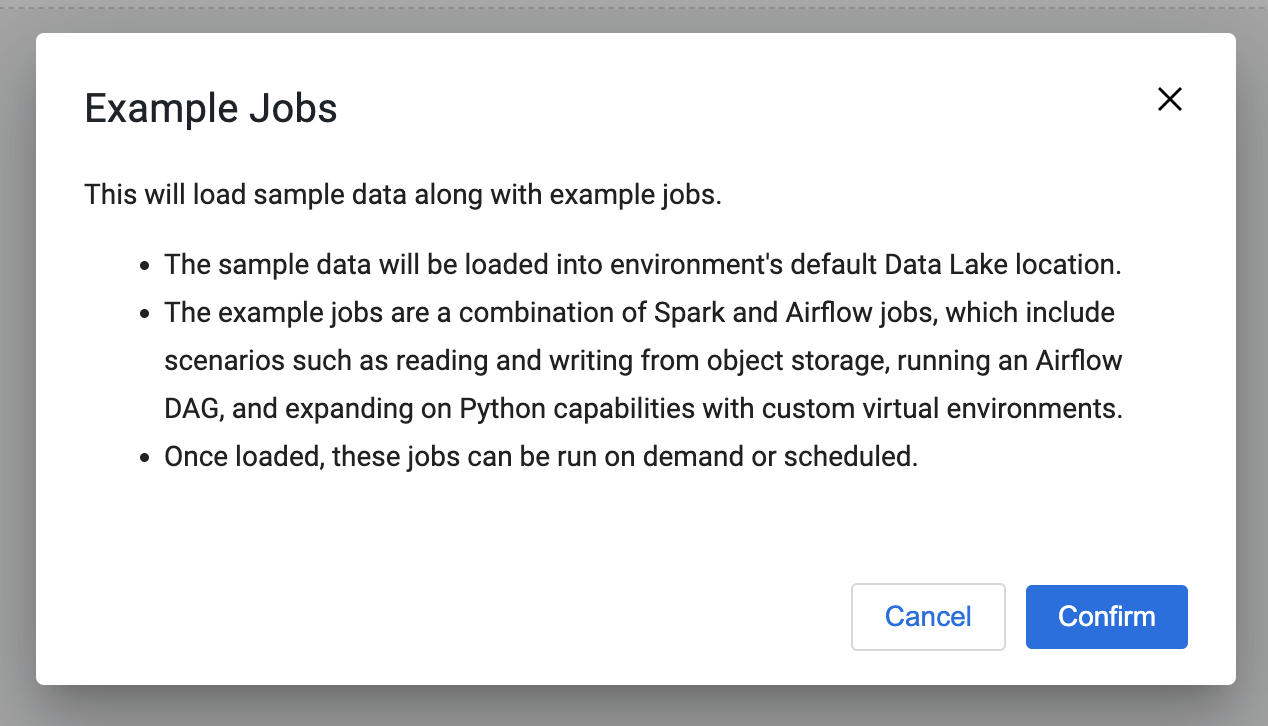
Task: Click the gray overlay below the dialog
Action: (x=634, y=708)
